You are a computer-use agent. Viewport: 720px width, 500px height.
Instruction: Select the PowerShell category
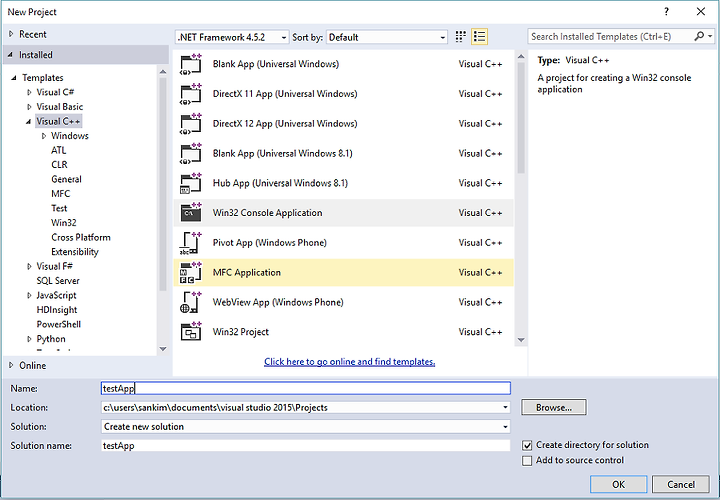point(59,324)
